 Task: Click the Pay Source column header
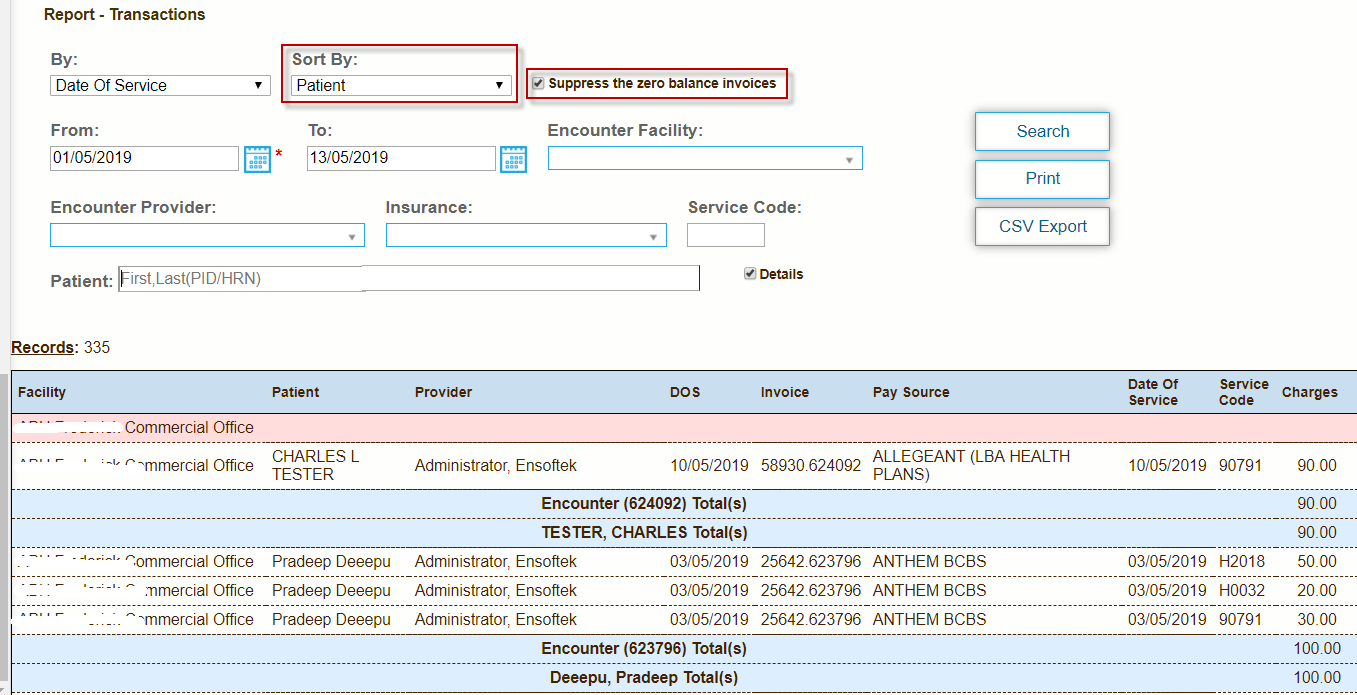pos(910,393)
